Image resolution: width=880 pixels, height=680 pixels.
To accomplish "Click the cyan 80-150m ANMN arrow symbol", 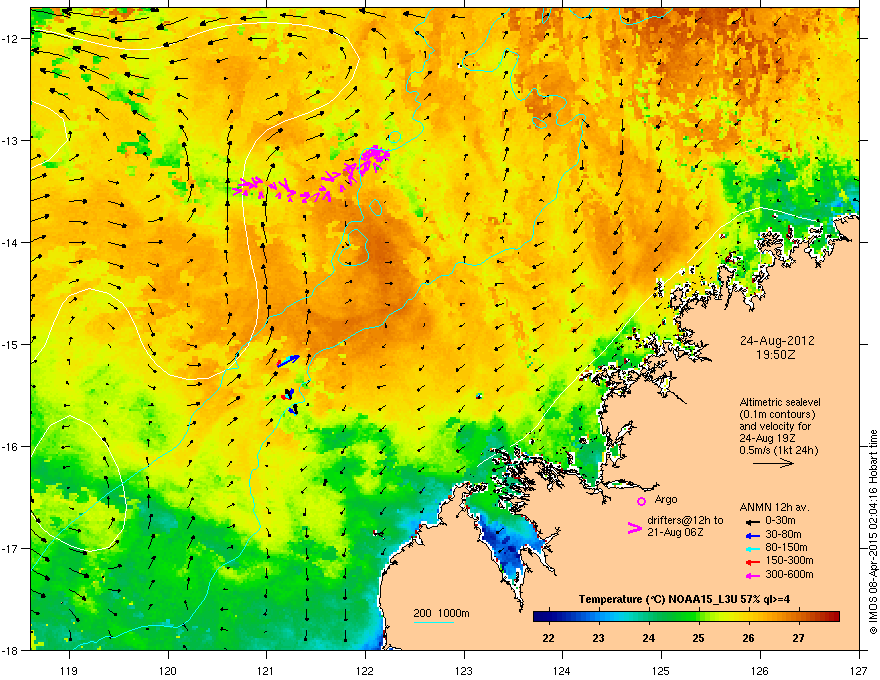I will click(753, 548).
